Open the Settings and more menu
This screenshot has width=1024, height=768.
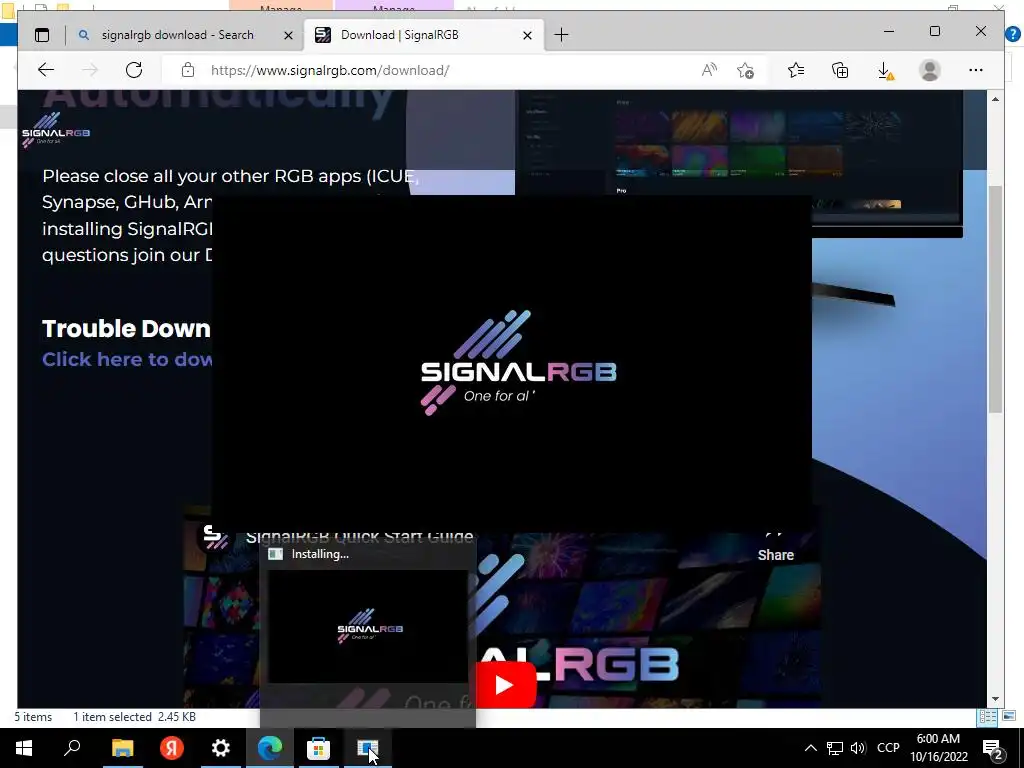[x=976, y=70]
